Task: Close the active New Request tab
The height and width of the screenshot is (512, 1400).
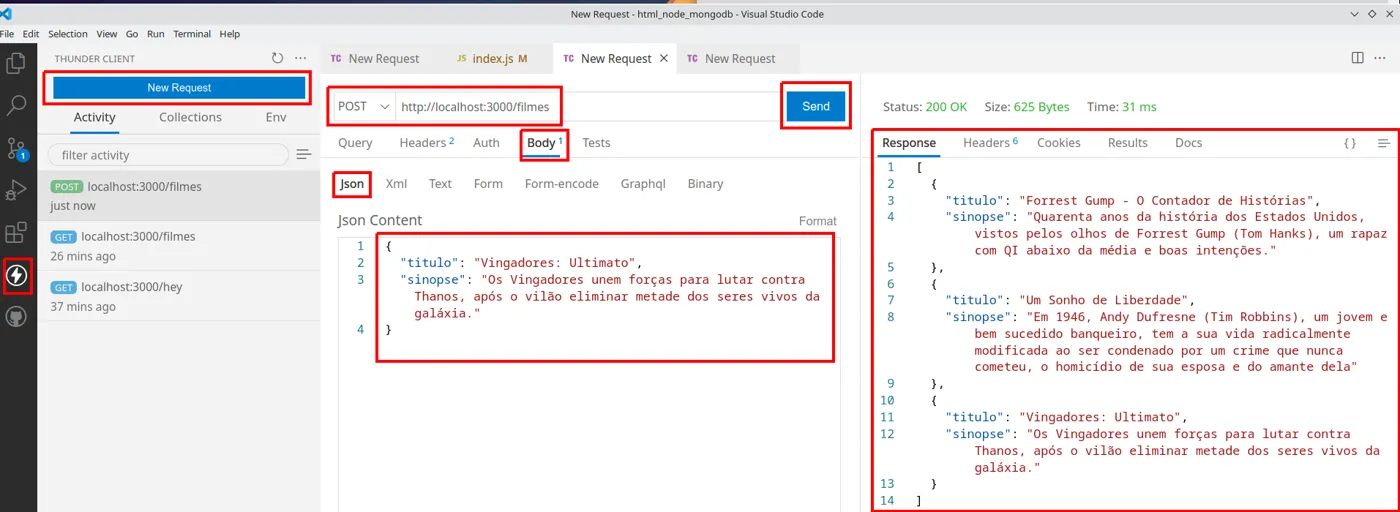Action: click(662, 58)
